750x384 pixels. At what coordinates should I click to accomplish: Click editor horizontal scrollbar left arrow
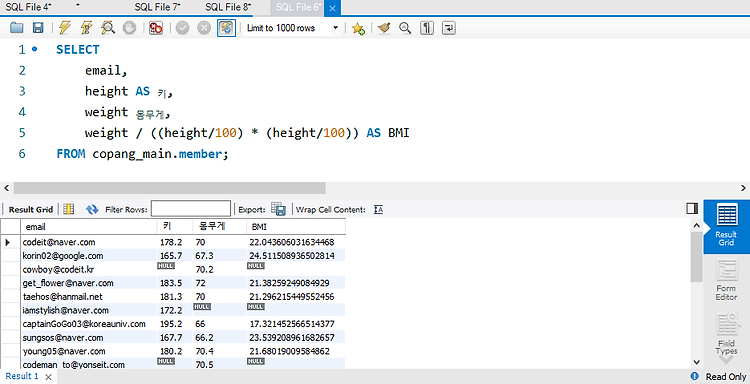[6, 188]
